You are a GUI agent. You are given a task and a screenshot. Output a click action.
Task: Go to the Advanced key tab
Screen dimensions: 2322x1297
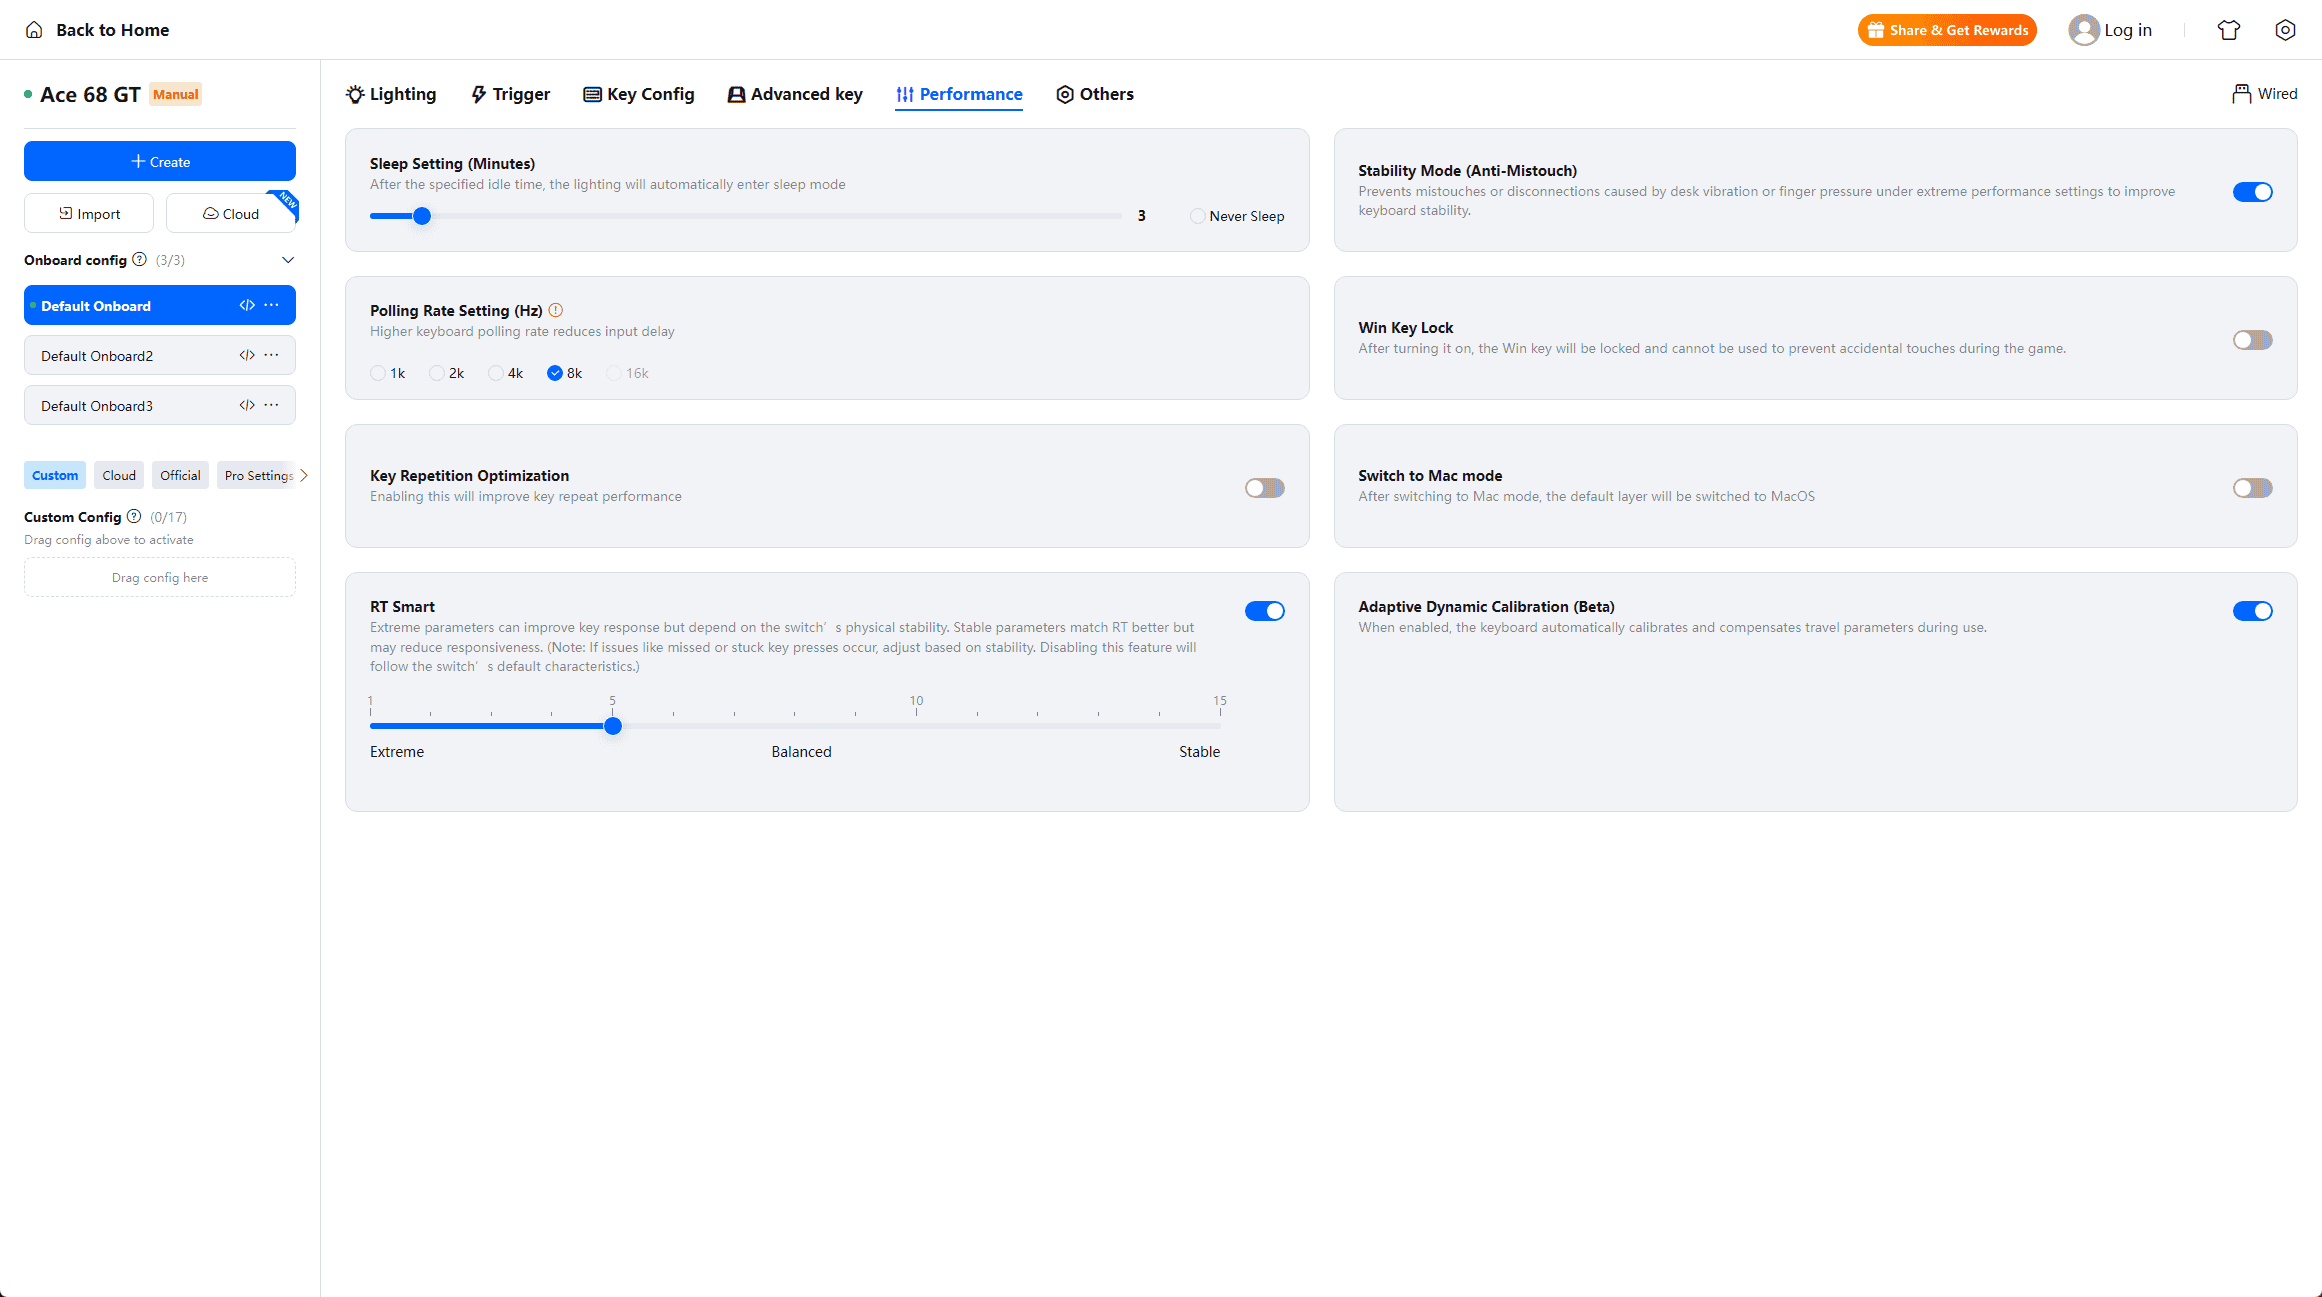coord(795,94)
